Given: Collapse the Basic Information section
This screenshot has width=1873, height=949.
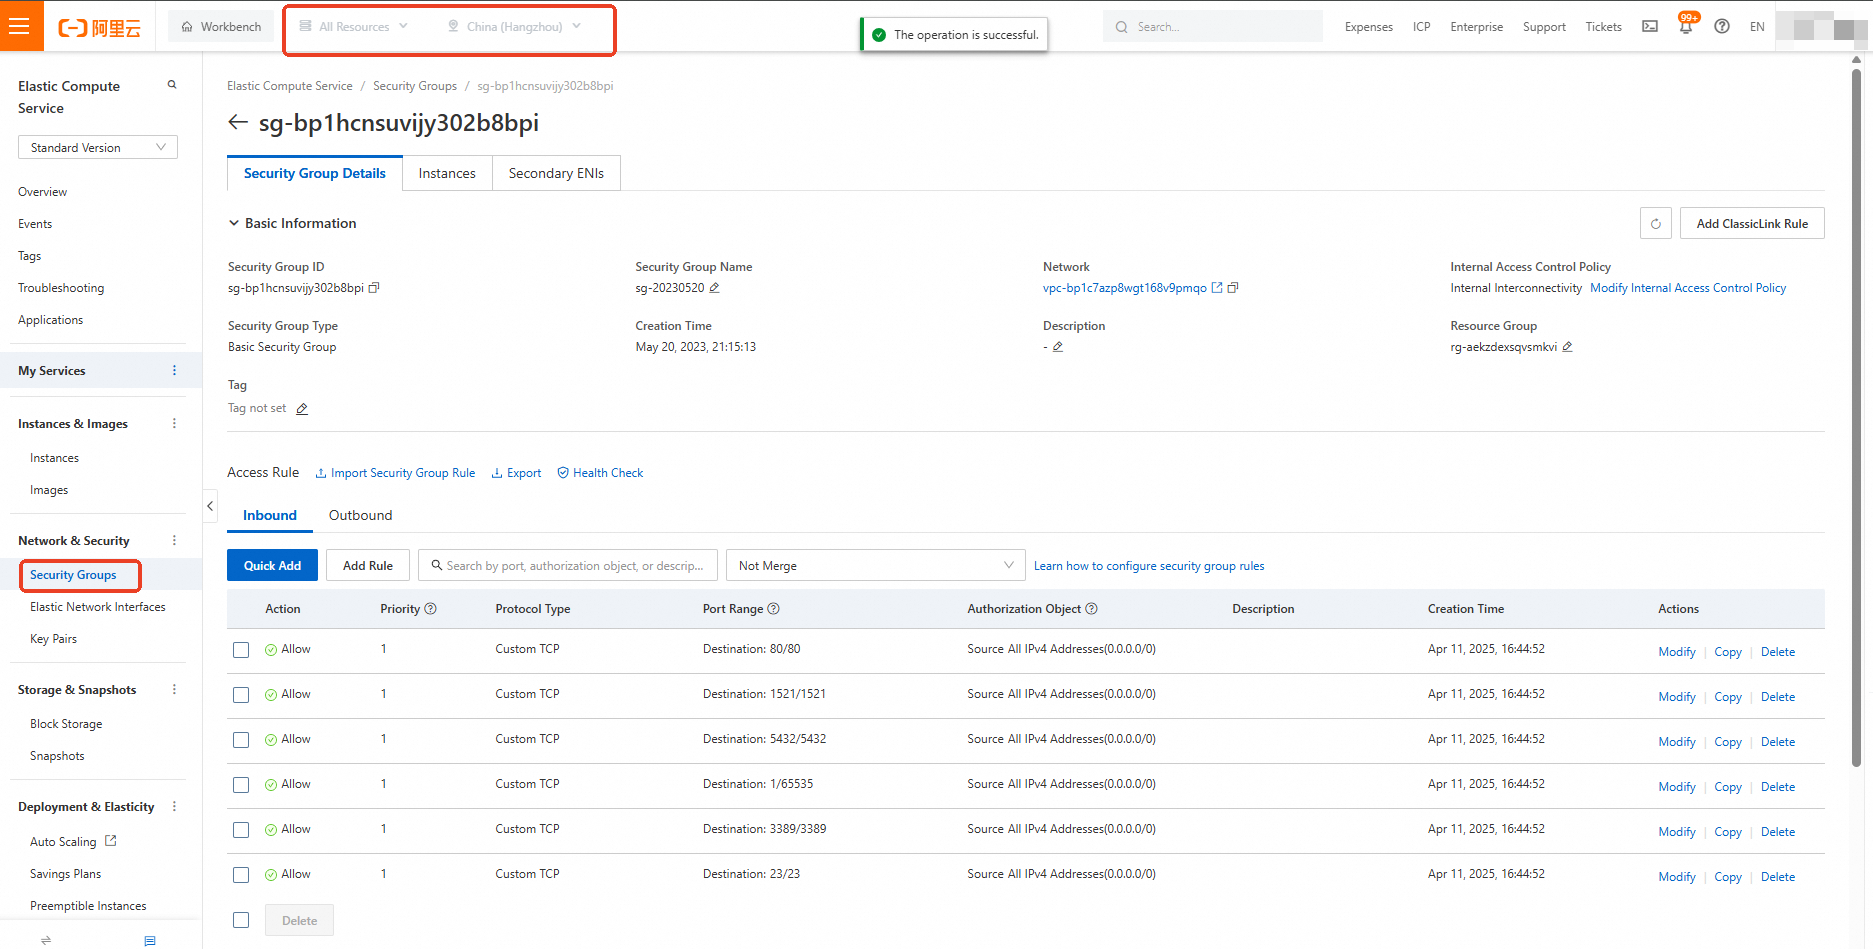Looking at the screenshot, I should [234, 224].
